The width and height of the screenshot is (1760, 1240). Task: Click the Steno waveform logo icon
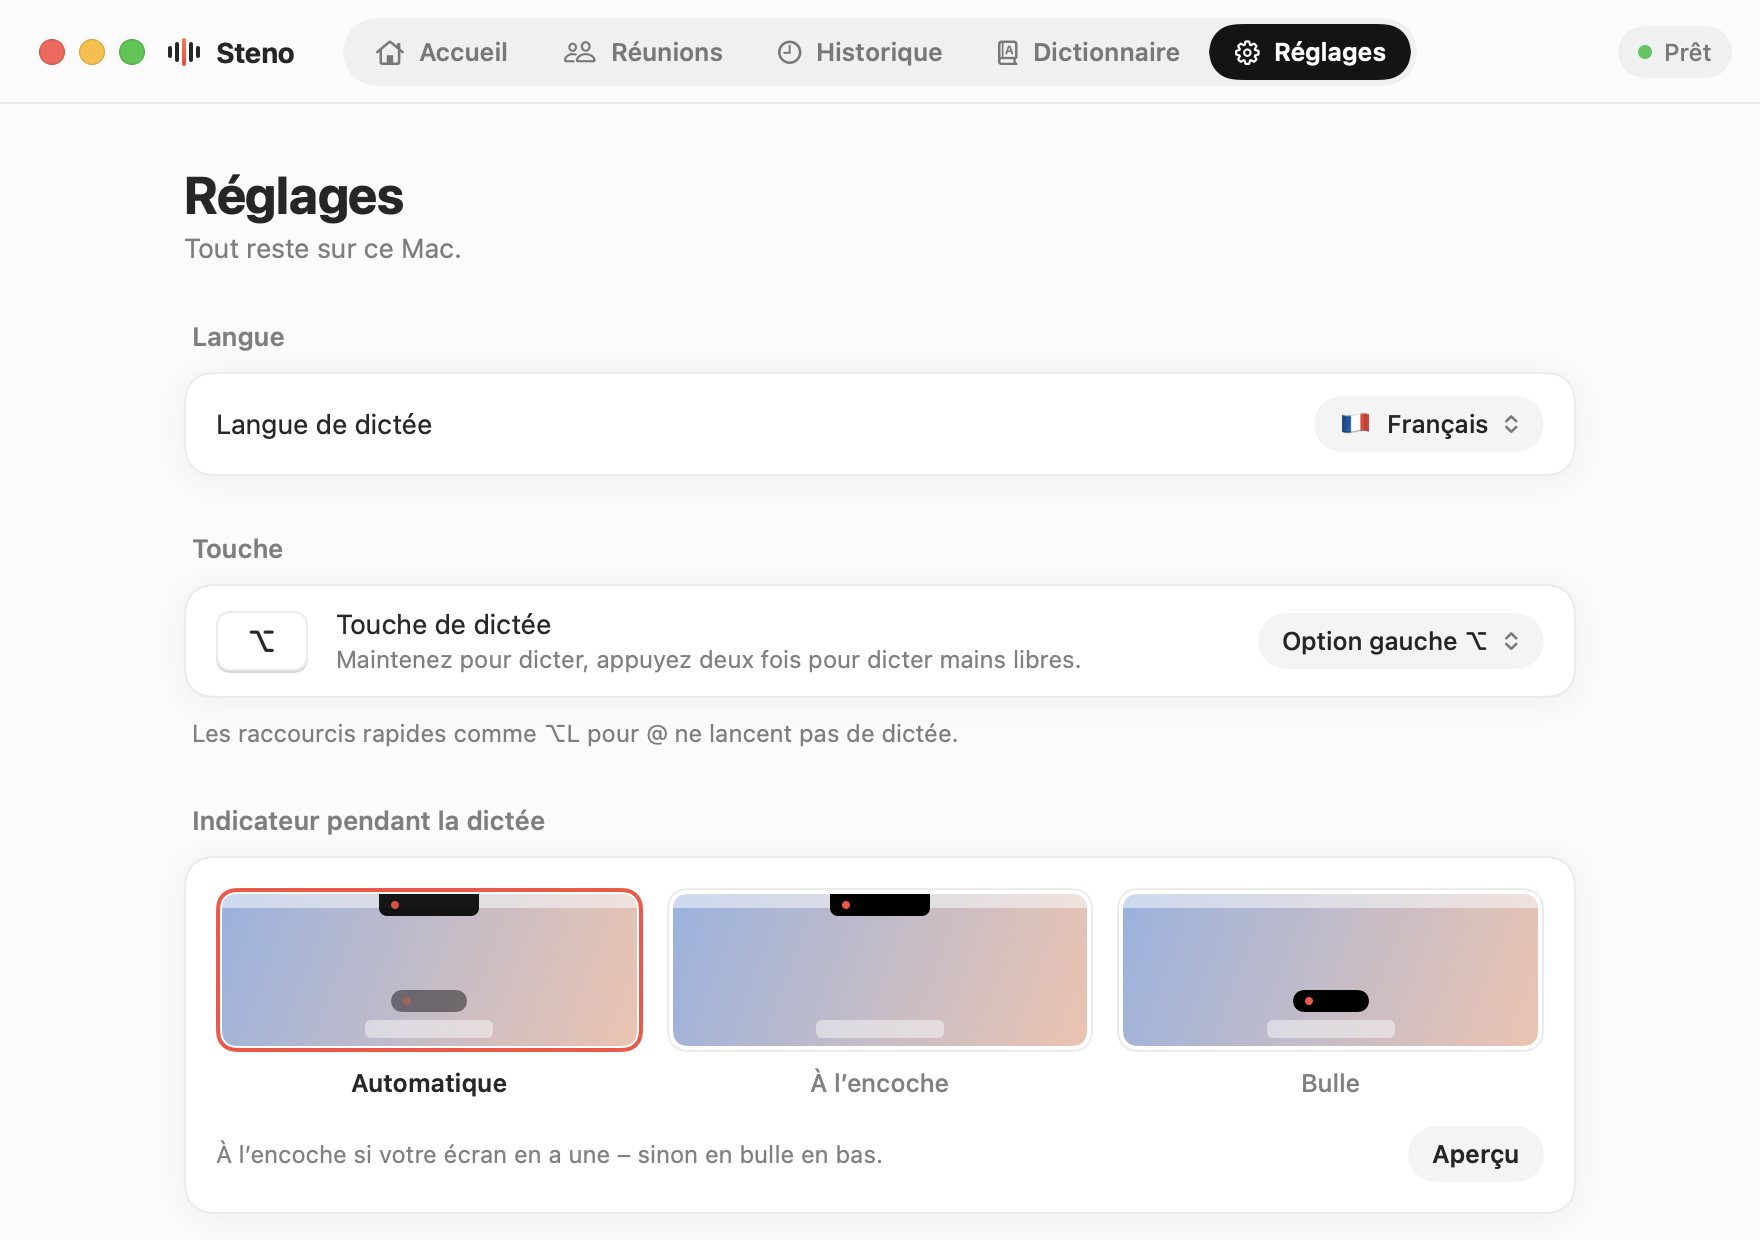(184, 52)
